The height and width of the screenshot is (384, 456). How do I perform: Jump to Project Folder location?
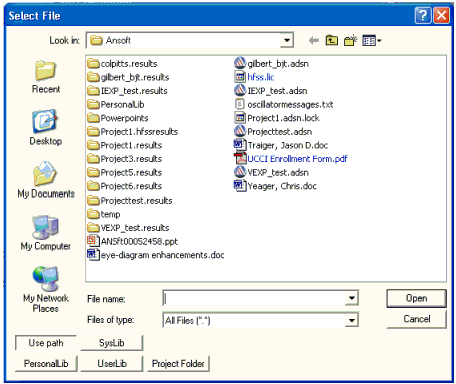178,363
